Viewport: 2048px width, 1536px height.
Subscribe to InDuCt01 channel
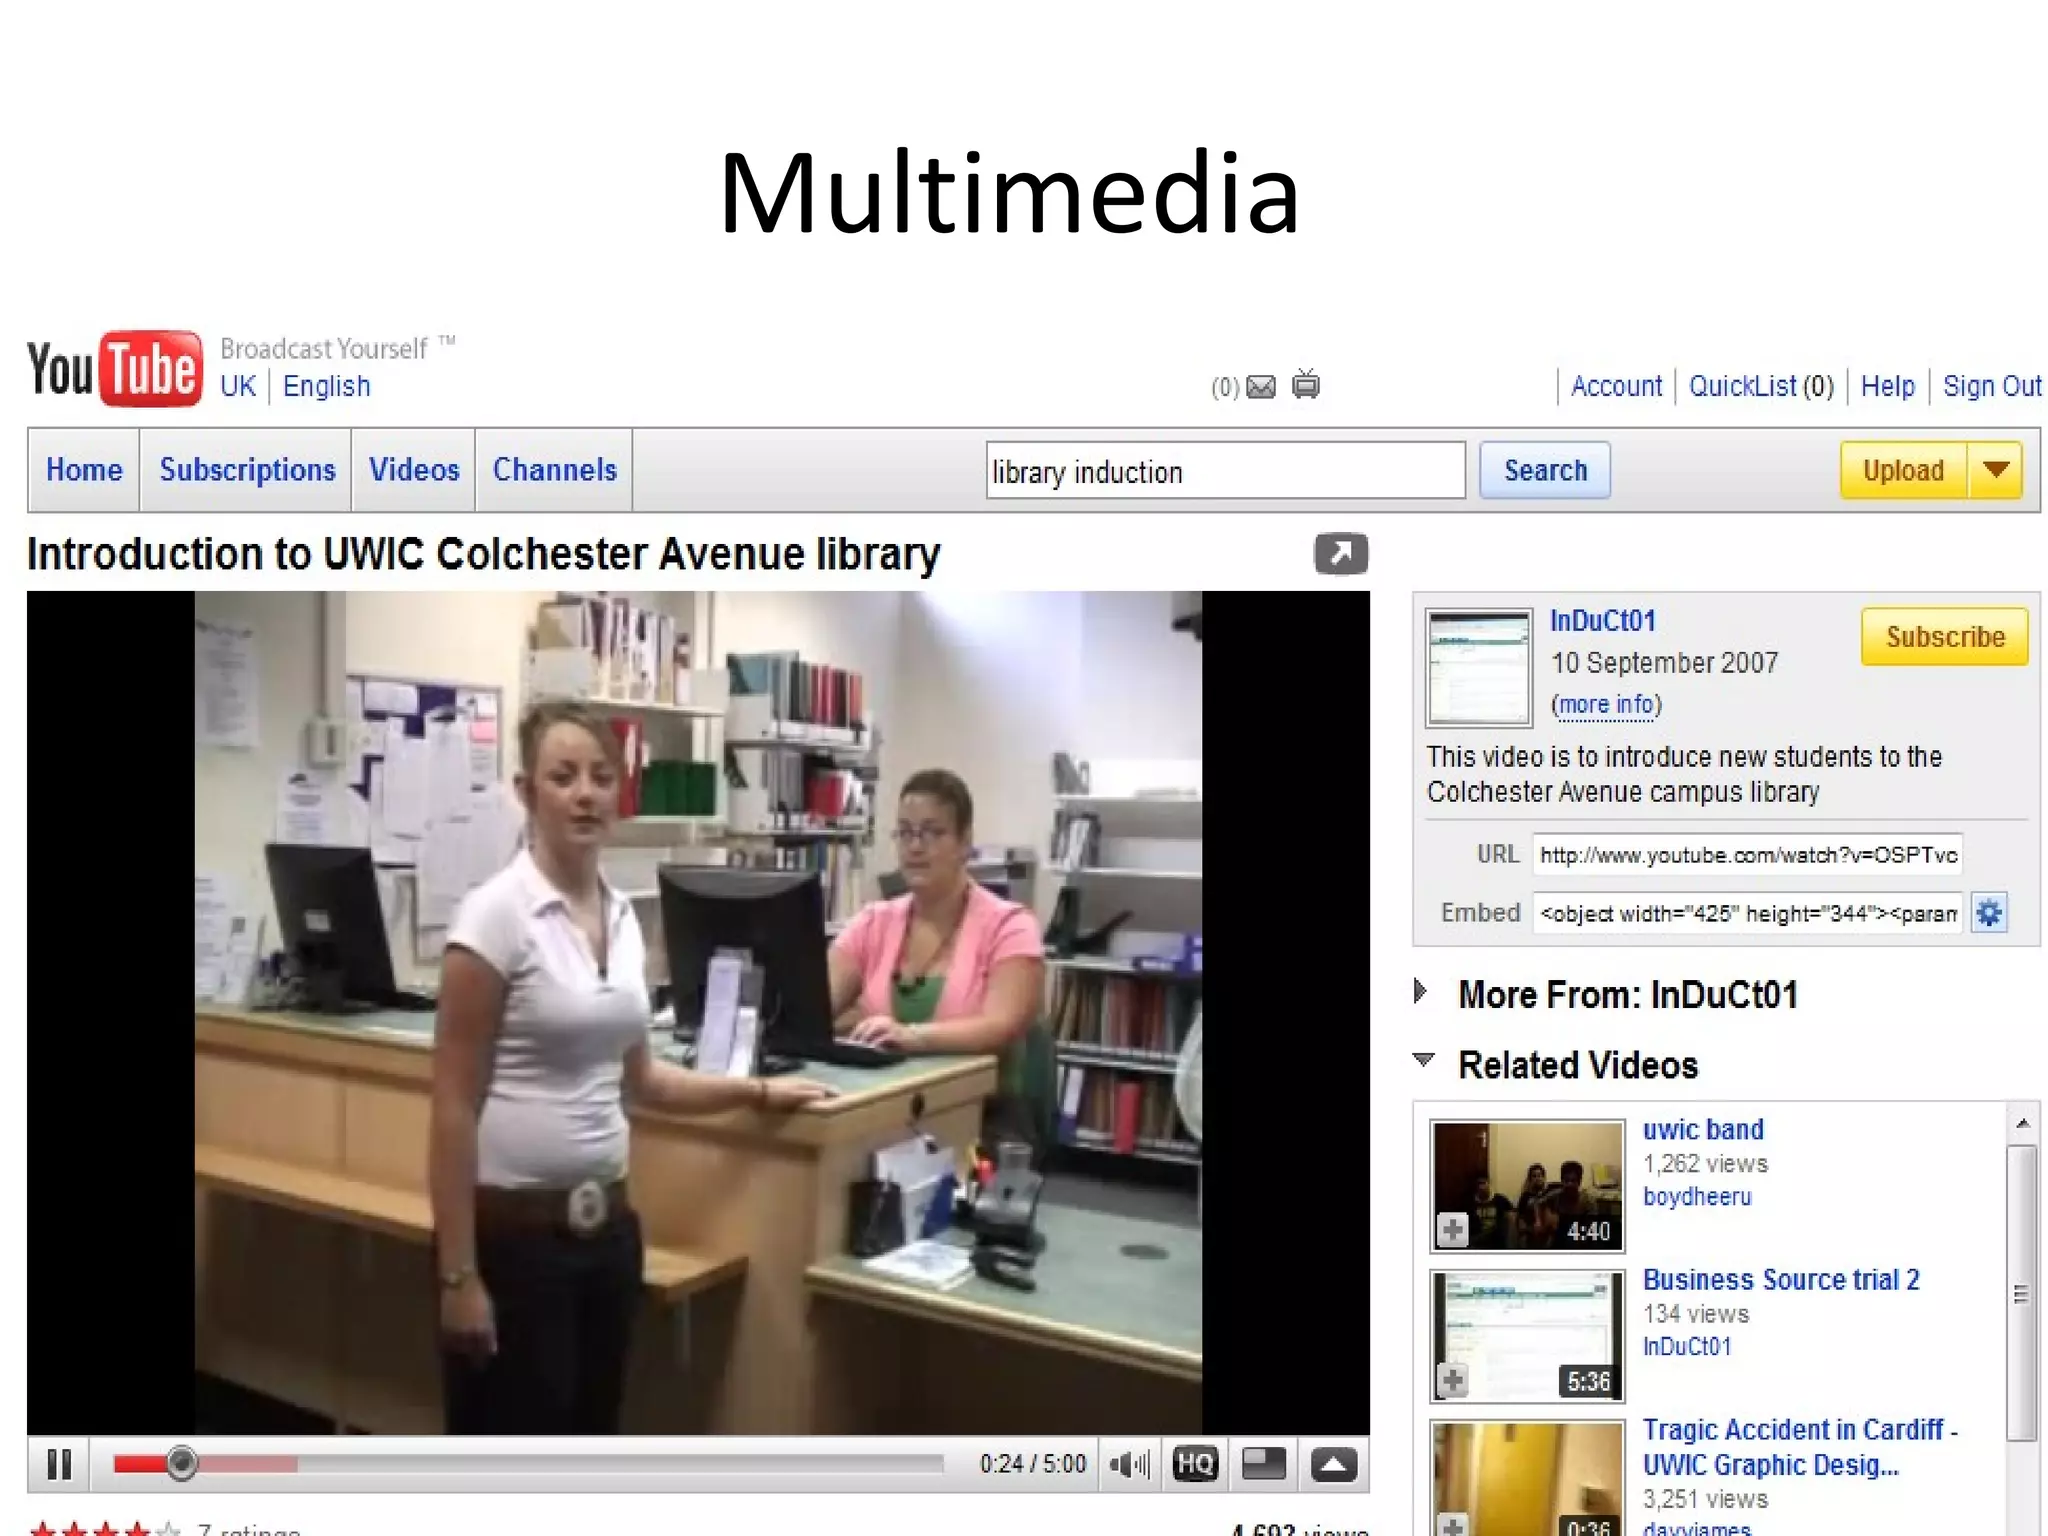[1944, 637]
